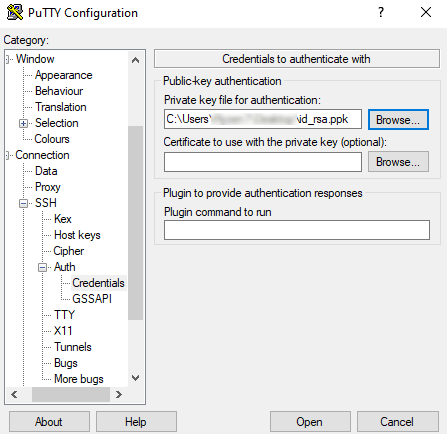The height and width of the screenshot is (434, 447).
Task: Open the Bugs category
Action: point(66,363)
